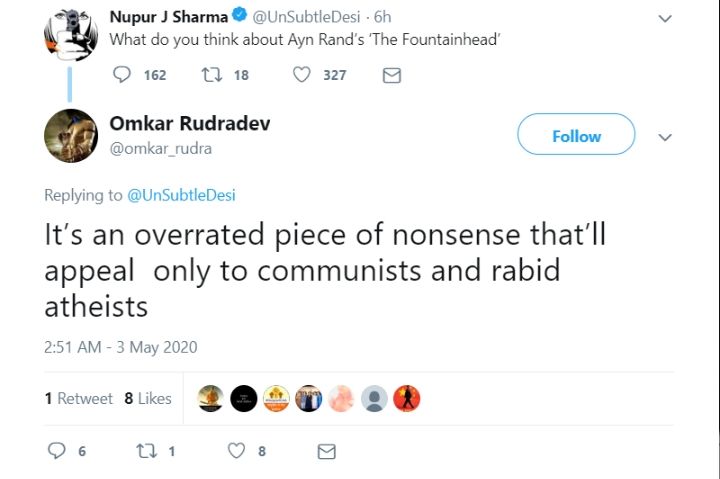Click the 2:51 AM tweet timestamp
Viewport: 720px width, 479px height.
(120, 347)
